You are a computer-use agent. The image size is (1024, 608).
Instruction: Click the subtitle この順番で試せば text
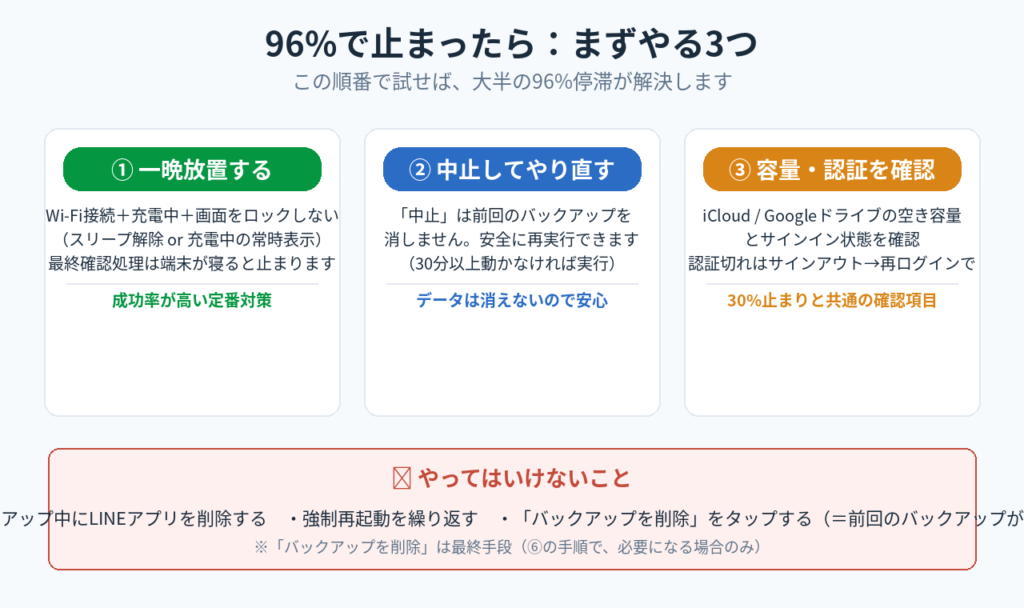point(512,82)
